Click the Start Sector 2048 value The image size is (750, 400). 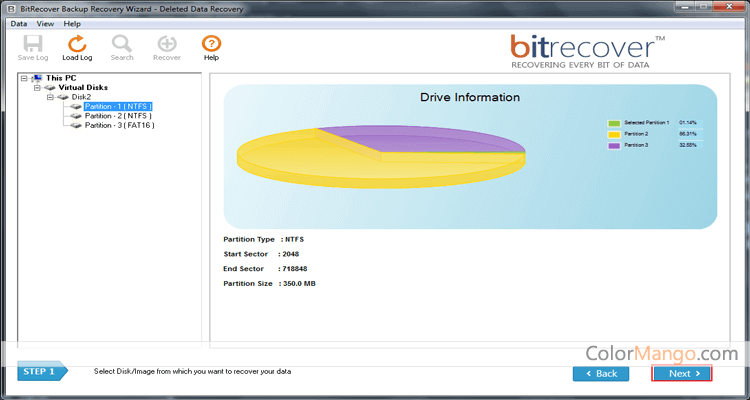[x=291, y=254]
